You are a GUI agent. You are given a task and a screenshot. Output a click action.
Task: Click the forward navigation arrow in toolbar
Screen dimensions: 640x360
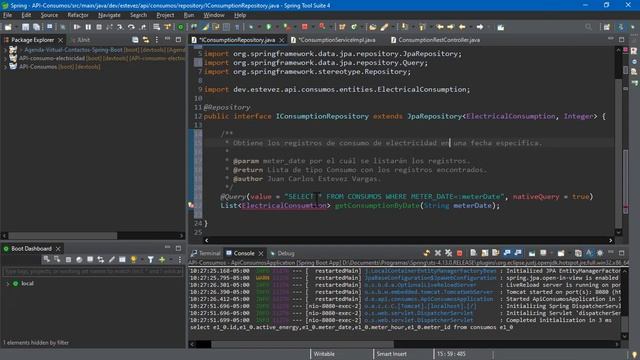480,27
